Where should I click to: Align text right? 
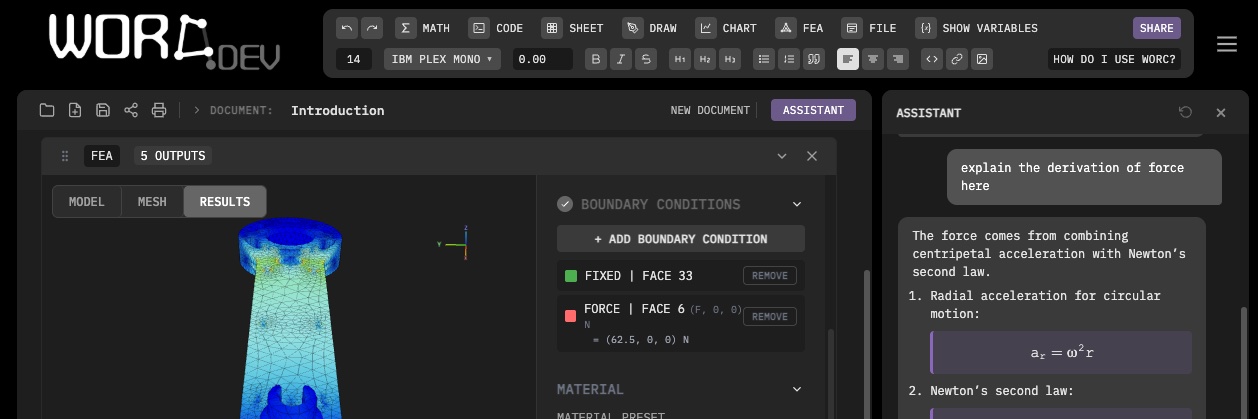click(899, 59)
